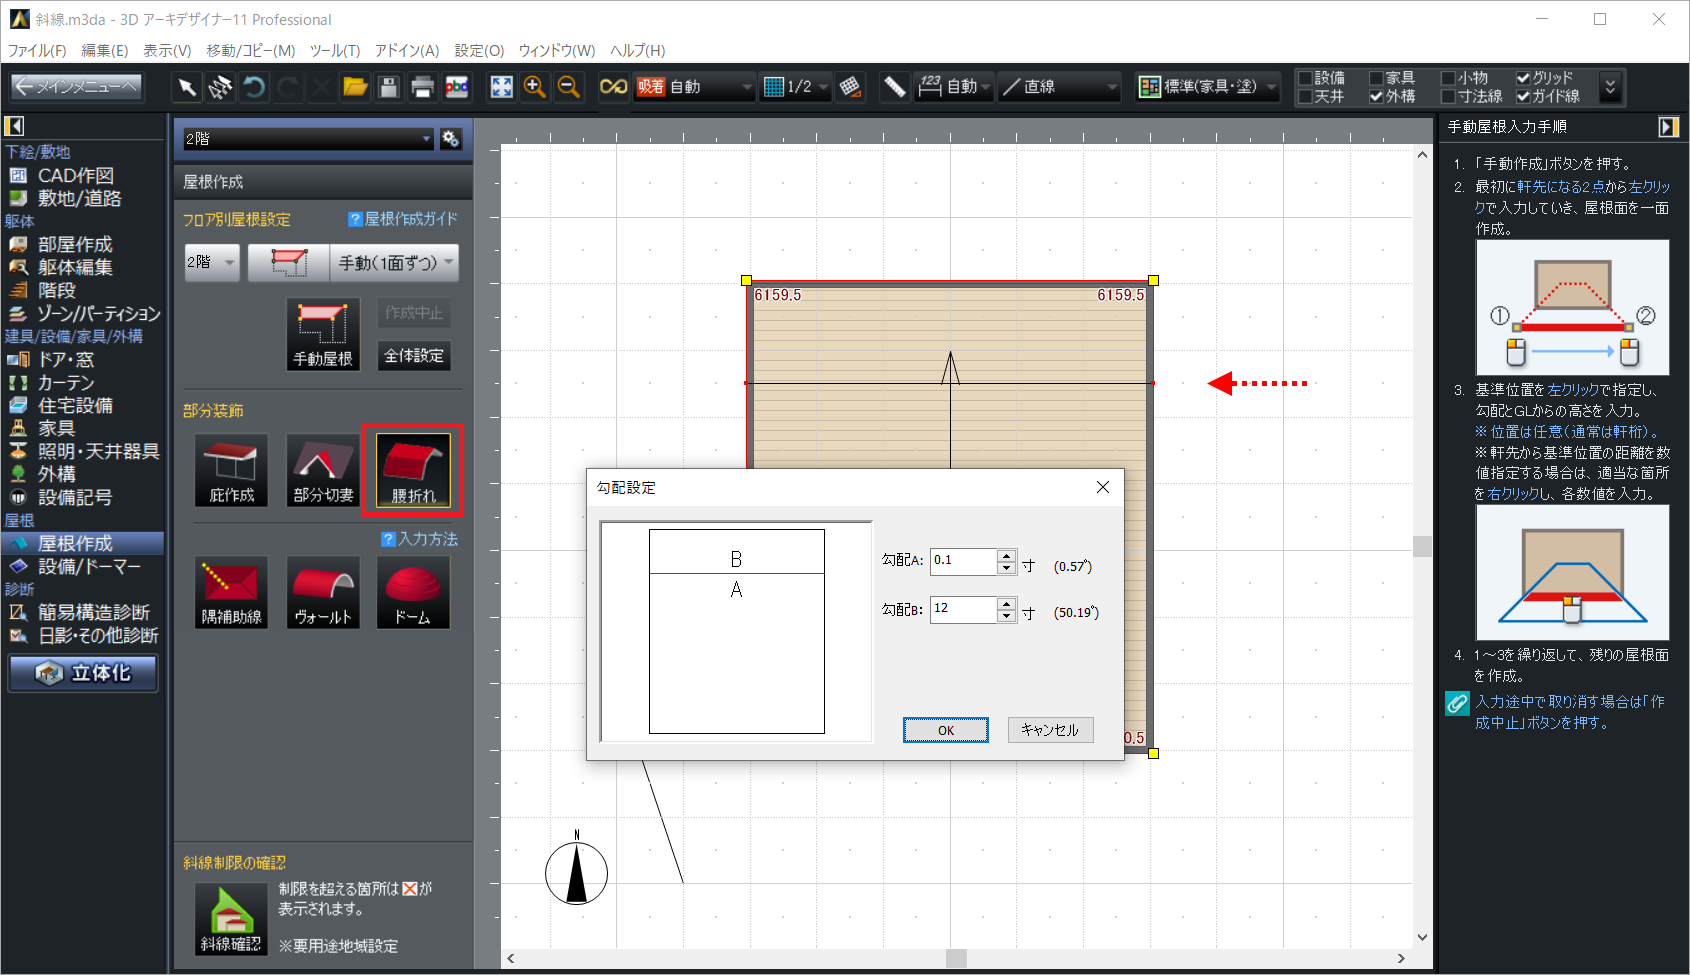The height and width of the screenshot is (975, 1690).
Task: Open the ファイル(F) menu
Action: [x=37, y=51]
